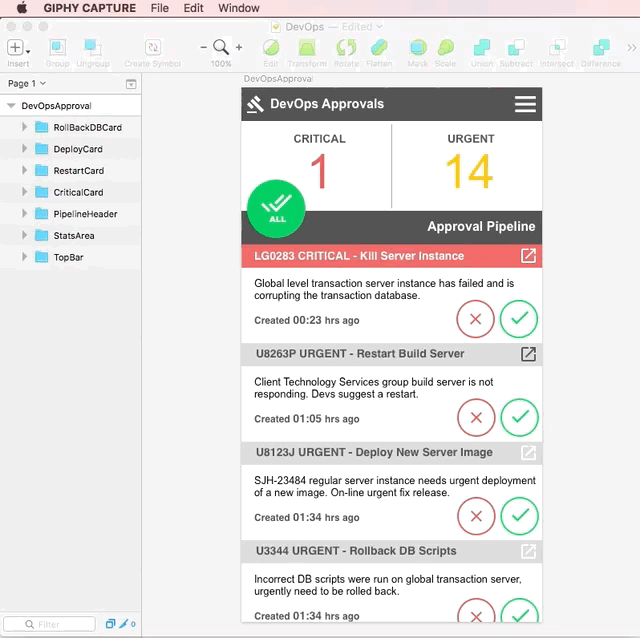Approve the Deploy New Server Image request

point(520,516)
